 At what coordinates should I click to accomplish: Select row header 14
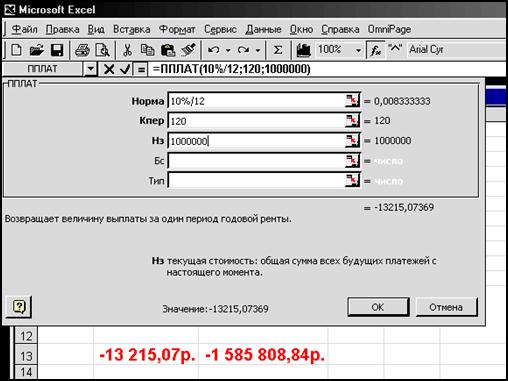coord(26,372)
